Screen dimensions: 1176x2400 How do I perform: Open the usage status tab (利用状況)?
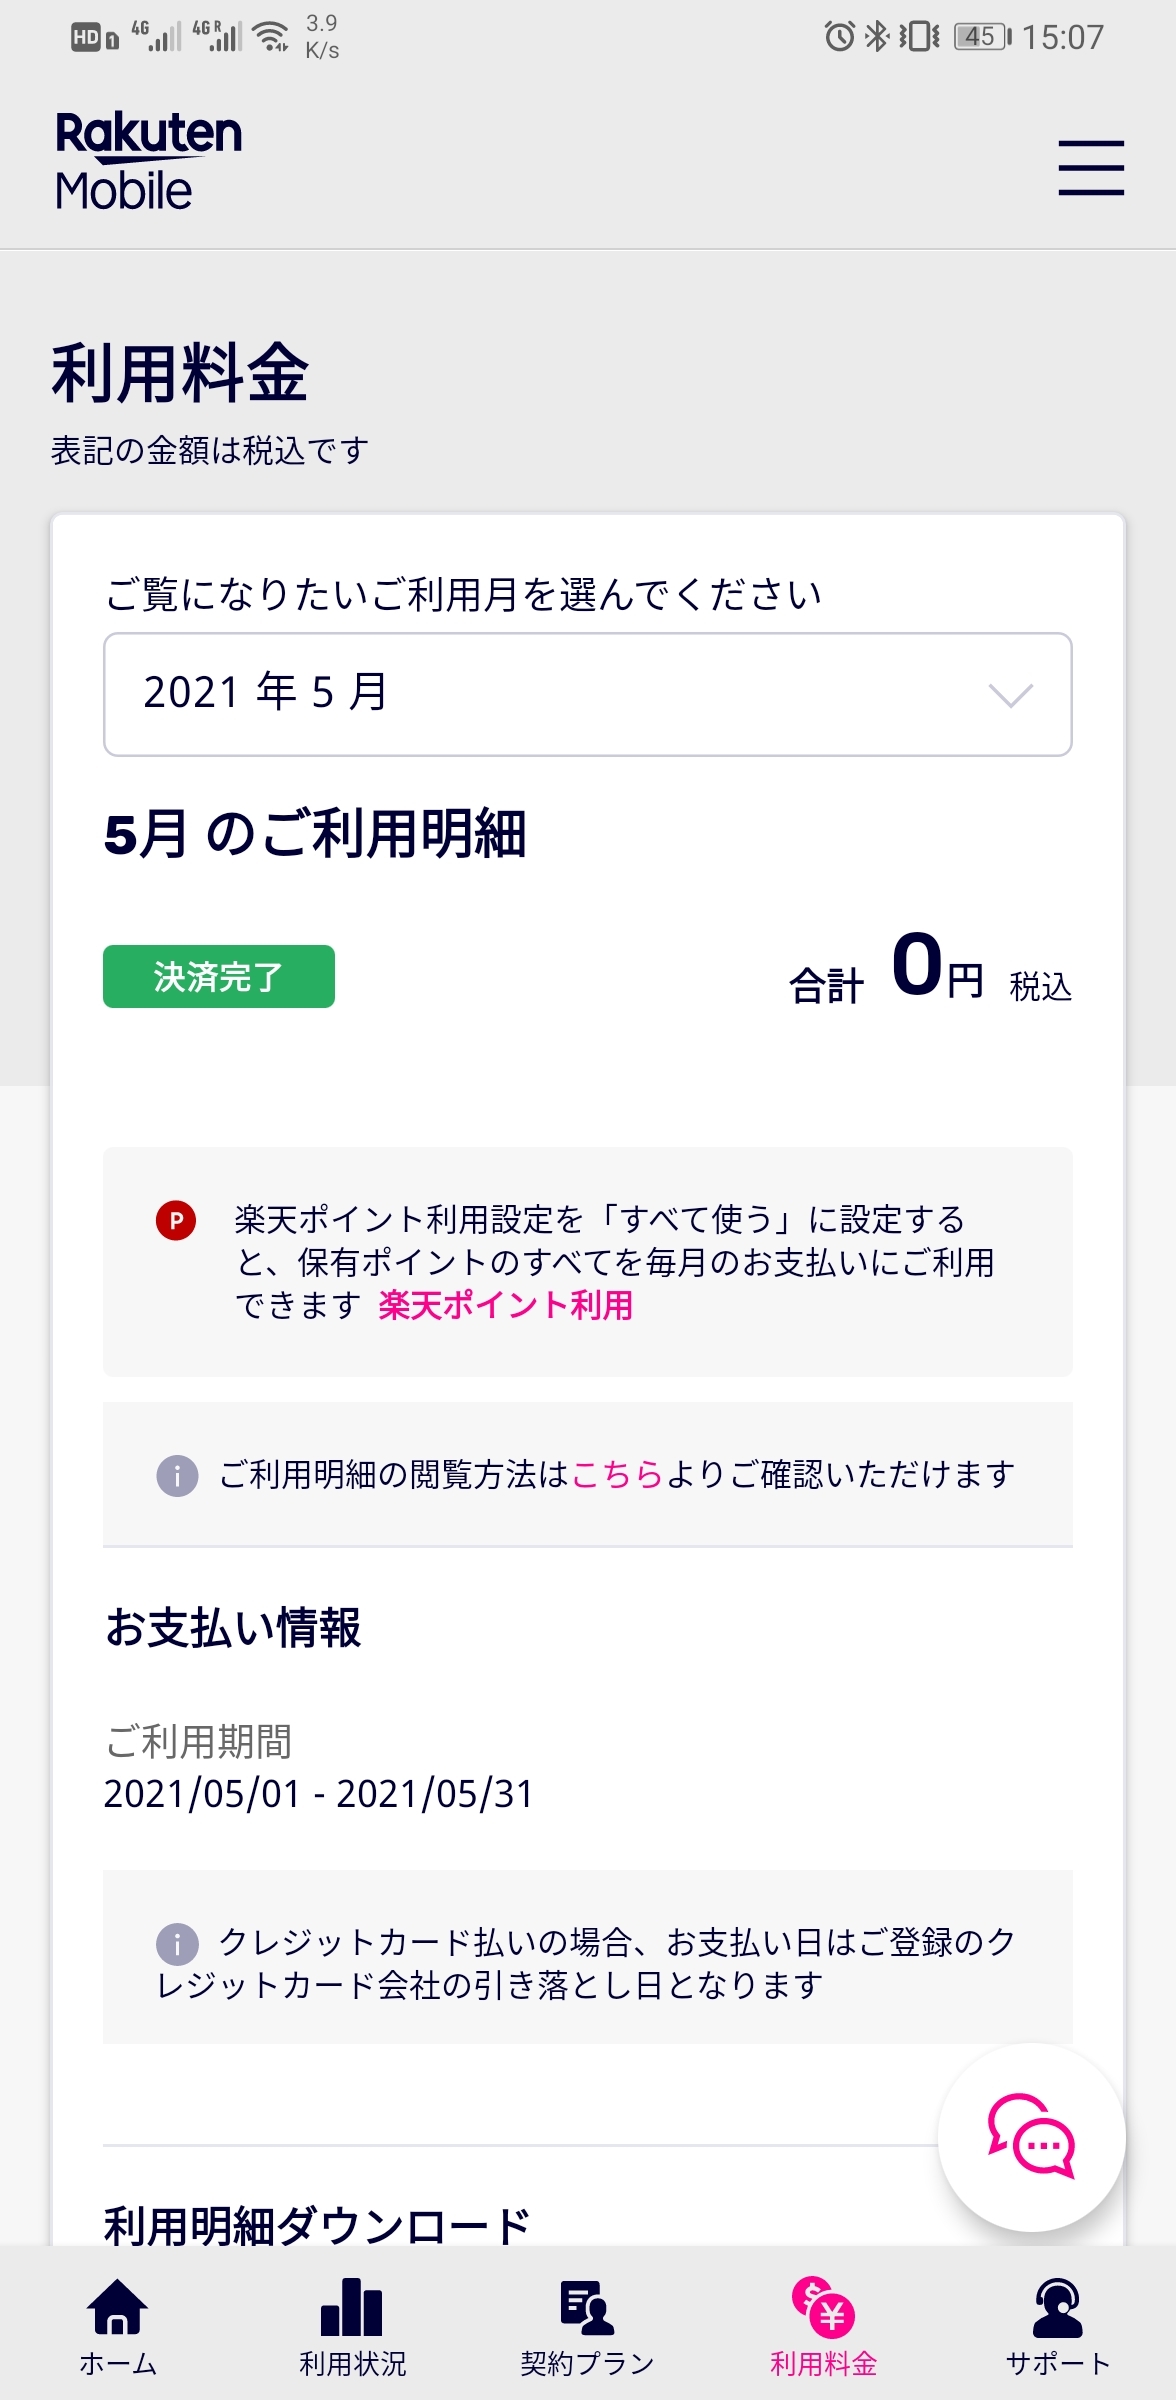pos(352,2327)
